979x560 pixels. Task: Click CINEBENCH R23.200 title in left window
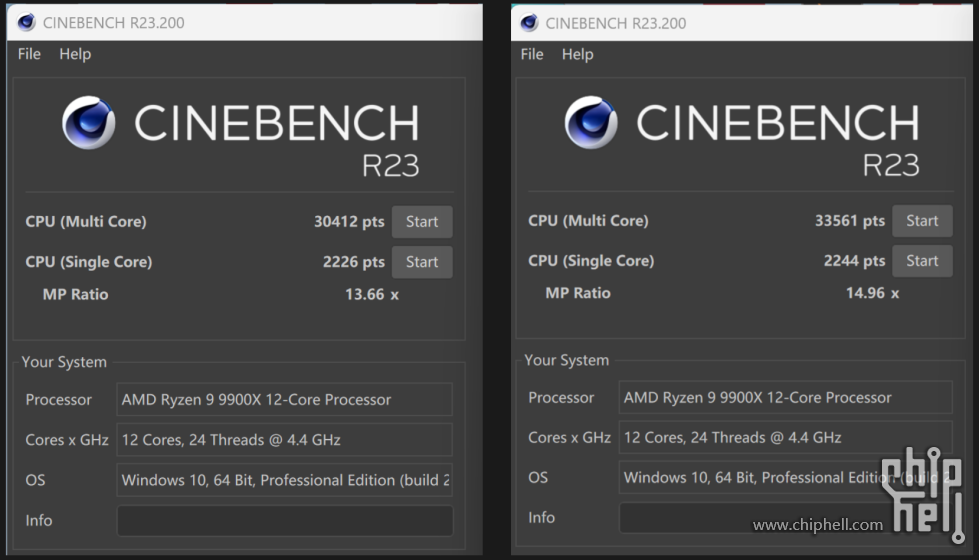114,23
